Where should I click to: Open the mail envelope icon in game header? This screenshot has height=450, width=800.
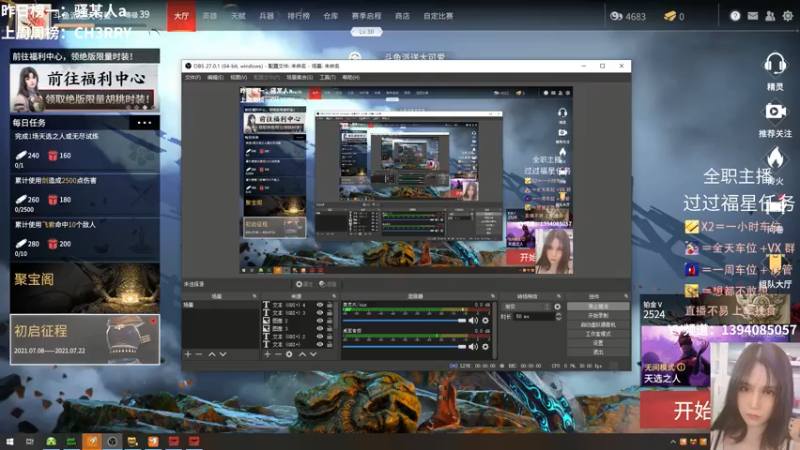(753, 16)
